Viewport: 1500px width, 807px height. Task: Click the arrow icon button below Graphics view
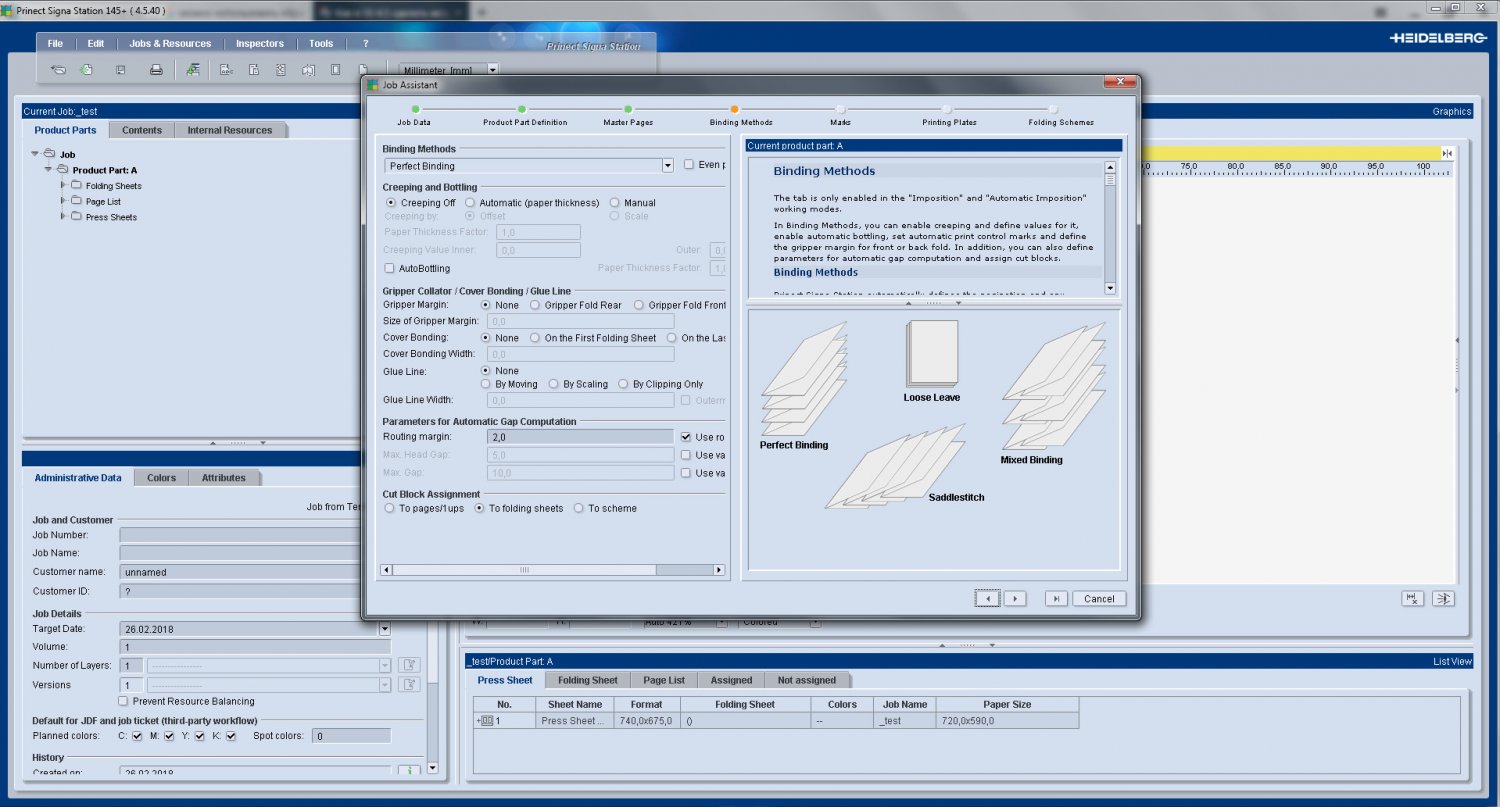coord(1443,598)
